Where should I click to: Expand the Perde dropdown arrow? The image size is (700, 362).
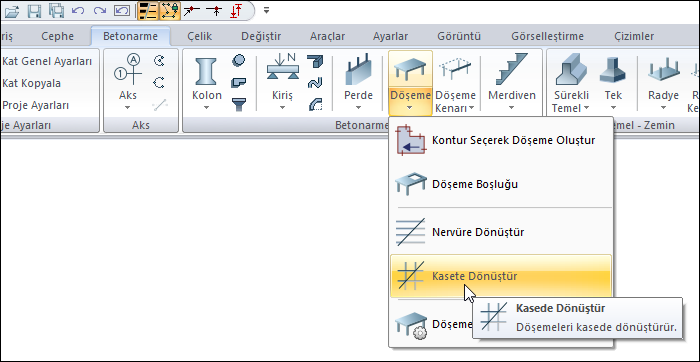click(359, 107)
